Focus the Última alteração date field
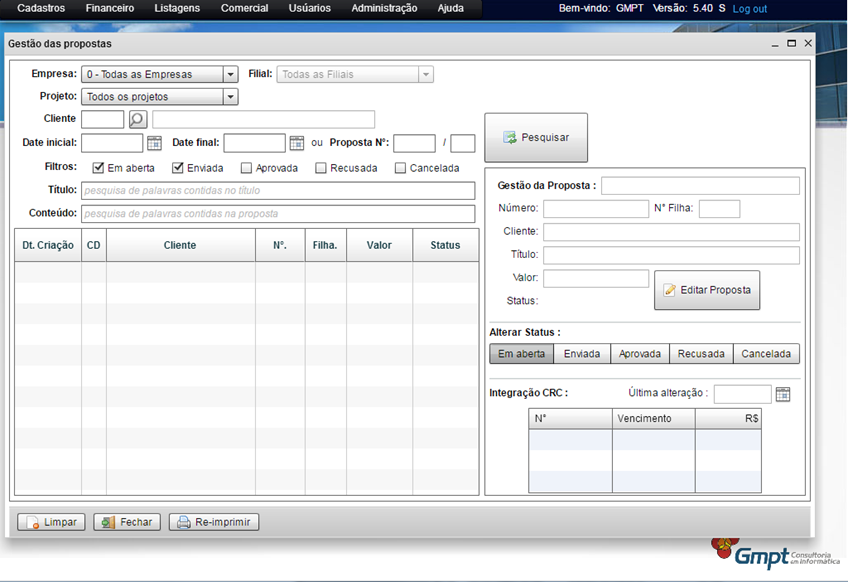Image resolution: width=848 pixels, height=582 pixels. point(743,394)
